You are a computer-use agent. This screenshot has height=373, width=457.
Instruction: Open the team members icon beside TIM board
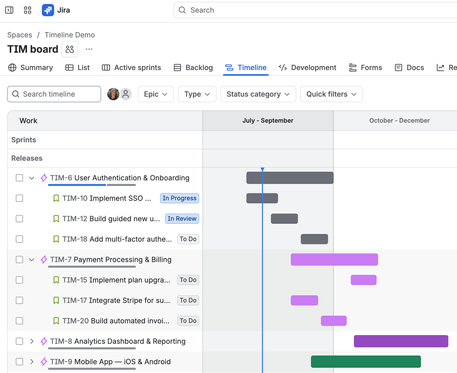pos(70,49)
